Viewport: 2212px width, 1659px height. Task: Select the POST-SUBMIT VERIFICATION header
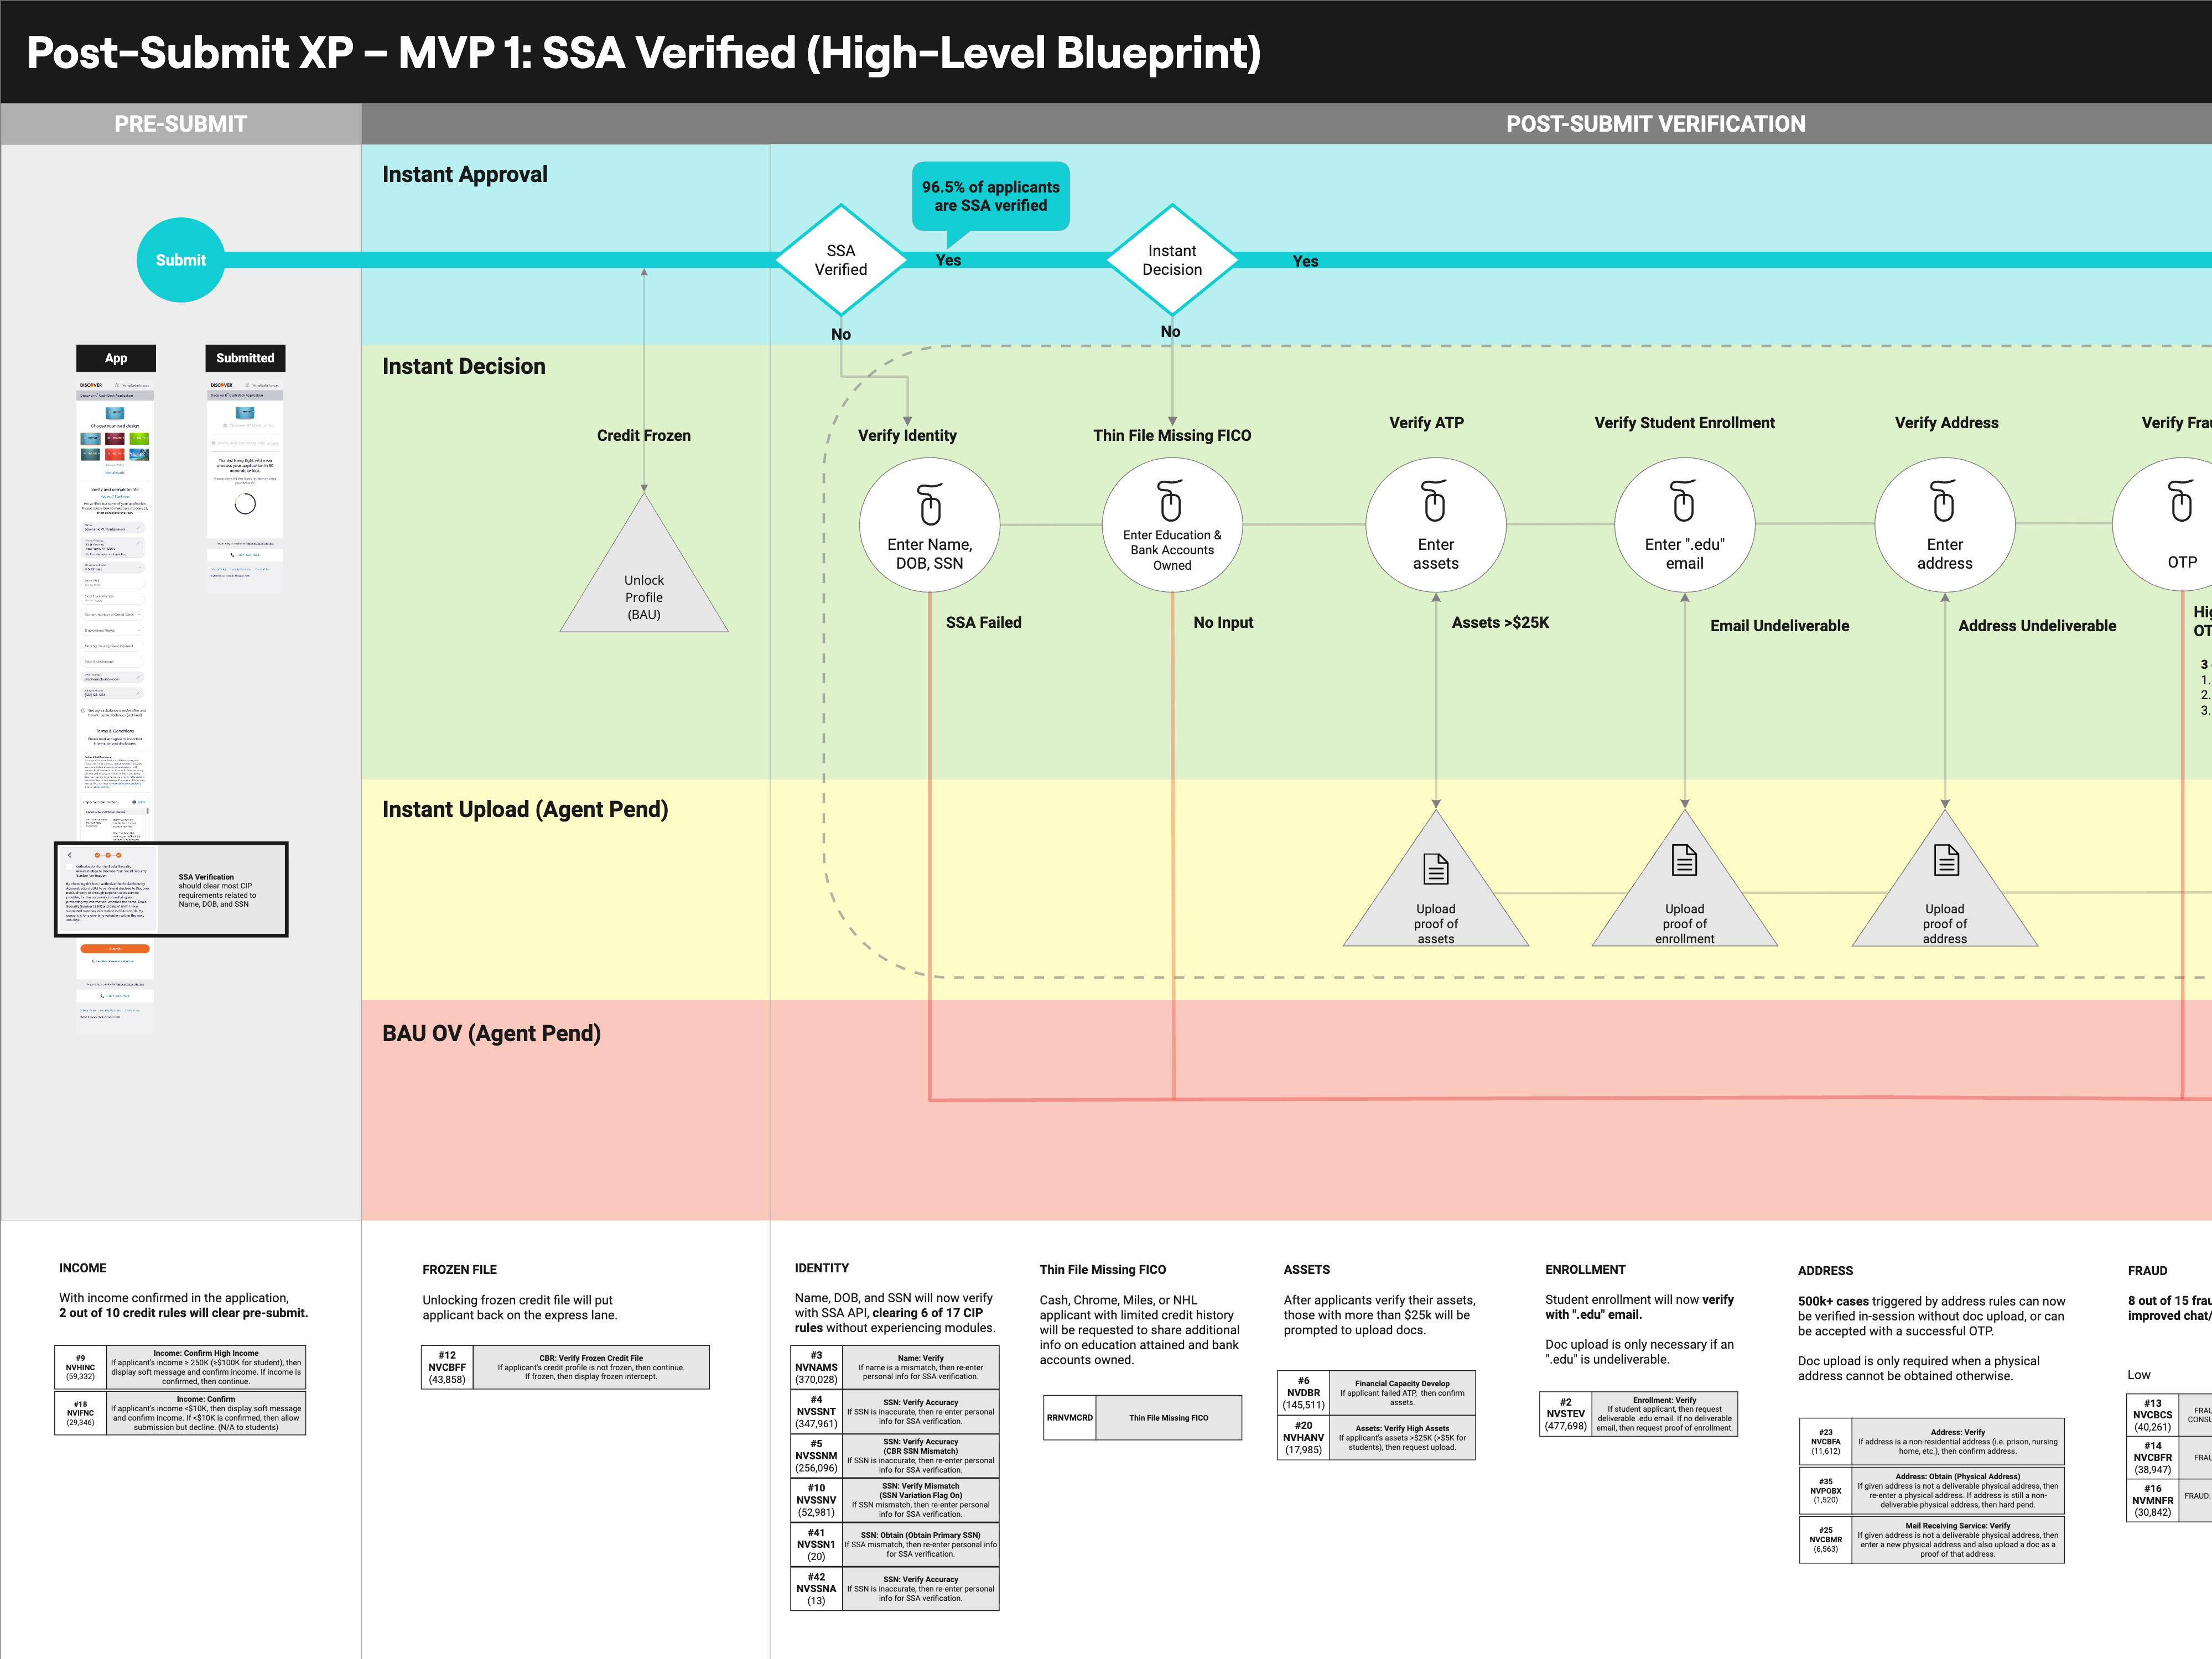click(1655, 124)
